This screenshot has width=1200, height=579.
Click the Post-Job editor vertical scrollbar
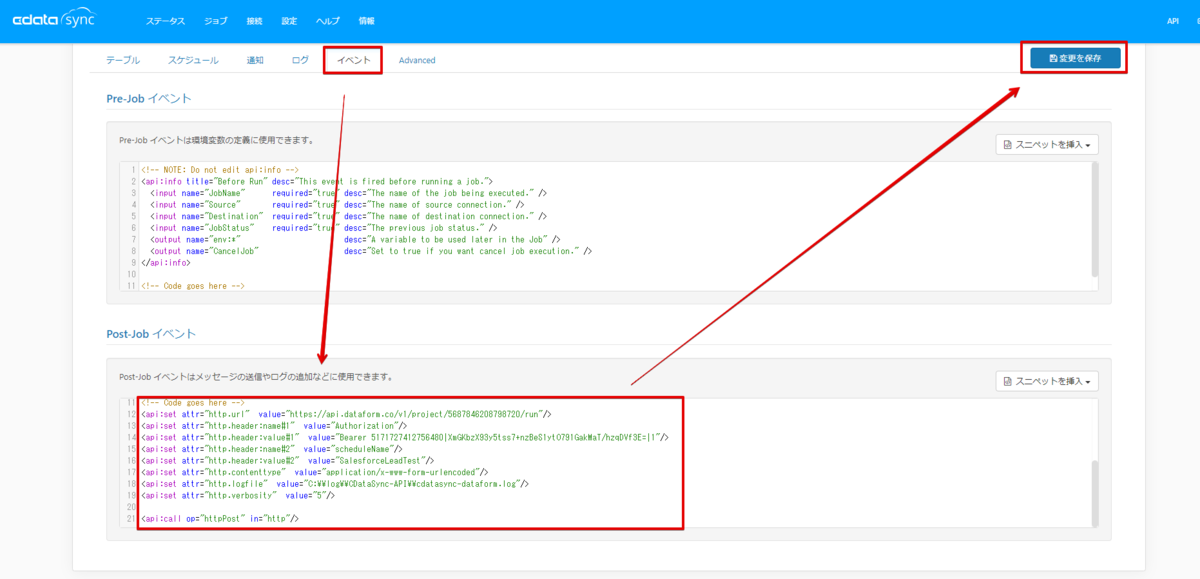click(x=1093, y=492)
